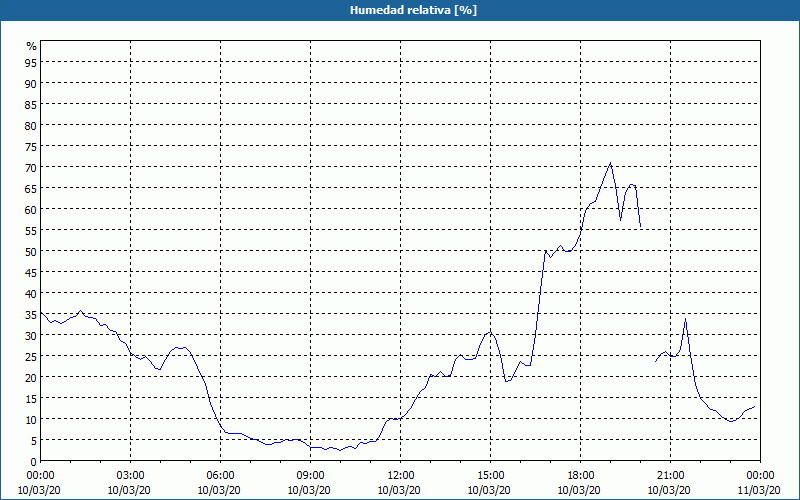Click the '00:00' time label dated 10/03/20
The image size is (800, 500).
click(40, 476)
